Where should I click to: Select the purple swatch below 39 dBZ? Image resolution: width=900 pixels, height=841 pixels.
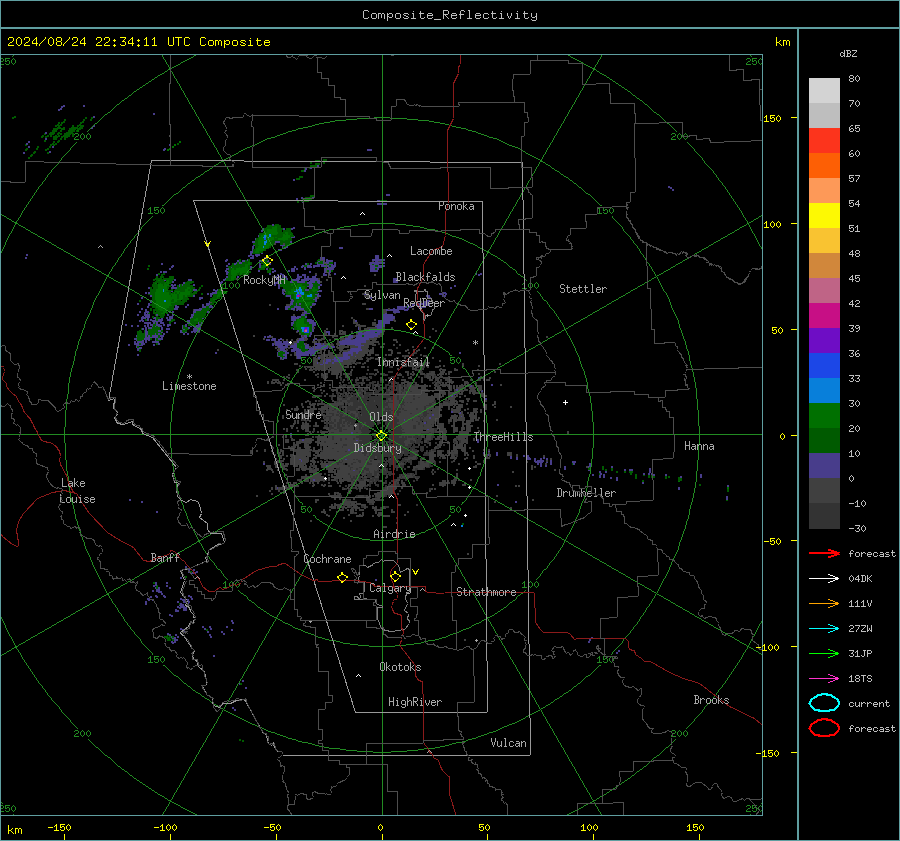pos(824,340)
